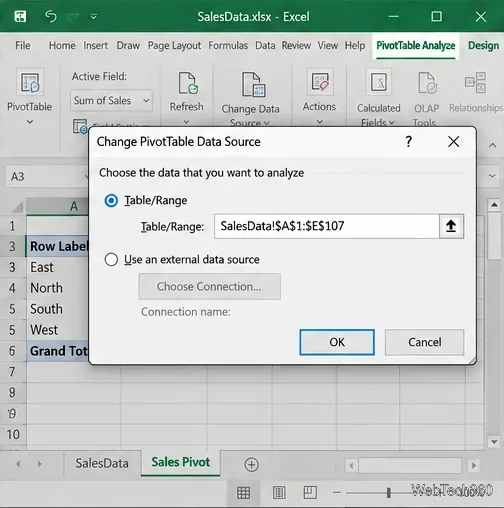
Task: Click the Choose Connection button
Action: pyautogui.click(x=209, y=287)
